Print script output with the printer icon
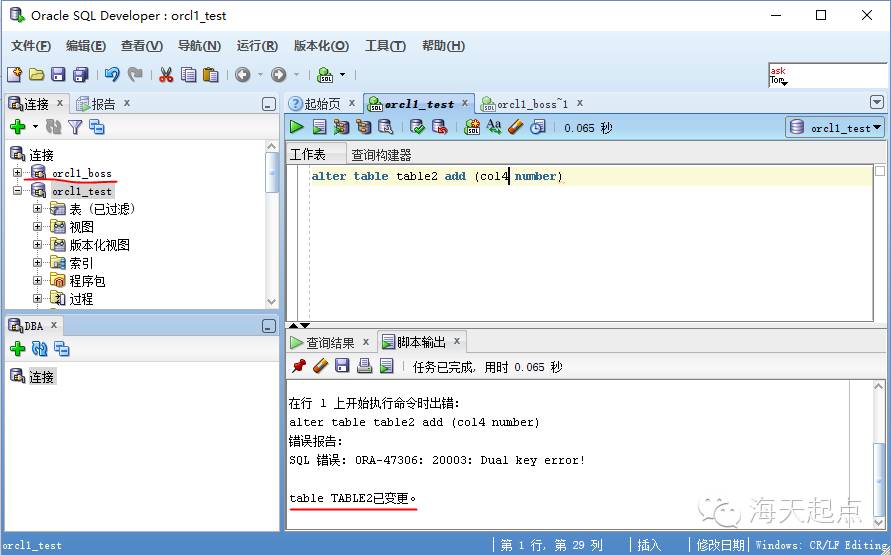This screenshot has height=555, width=891. tap(364, 366)
